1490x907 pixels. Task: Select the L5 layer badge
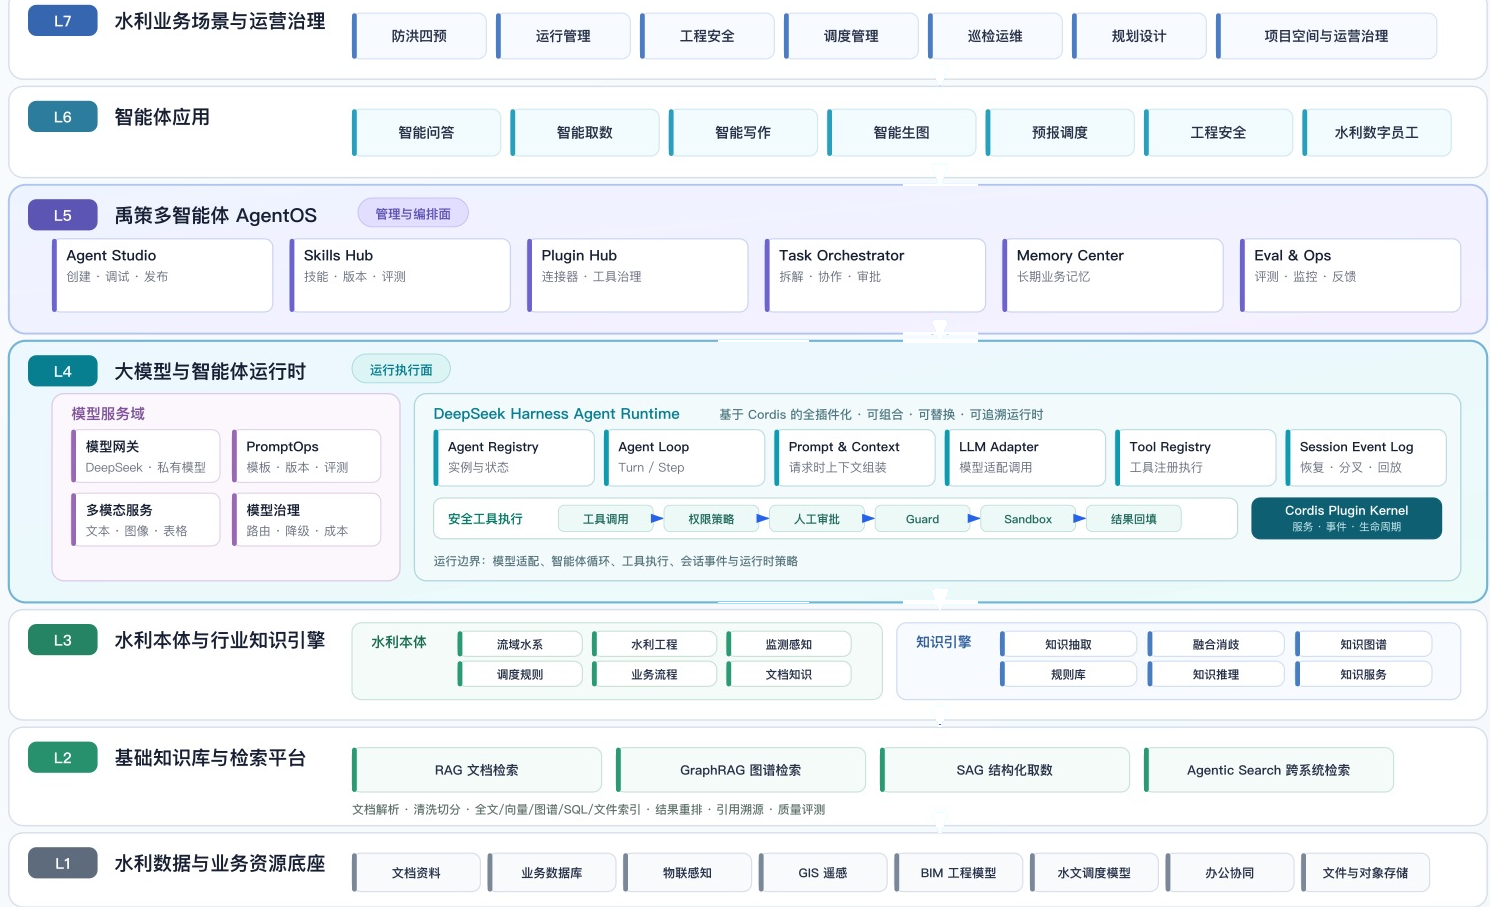pos(62,215)
